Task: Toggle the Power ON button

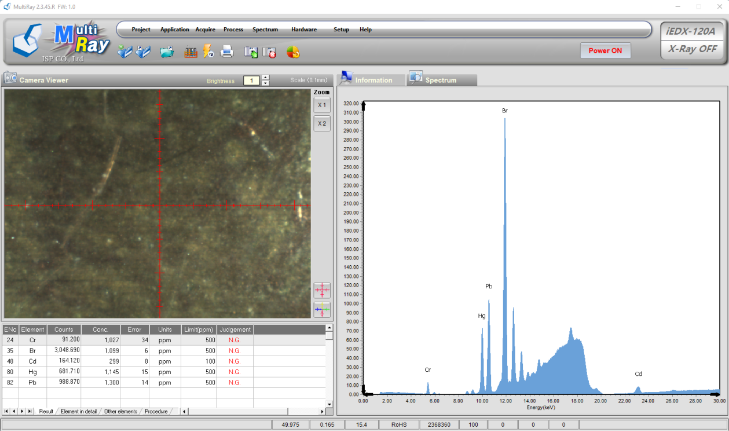Action: (x=605, y=50)
